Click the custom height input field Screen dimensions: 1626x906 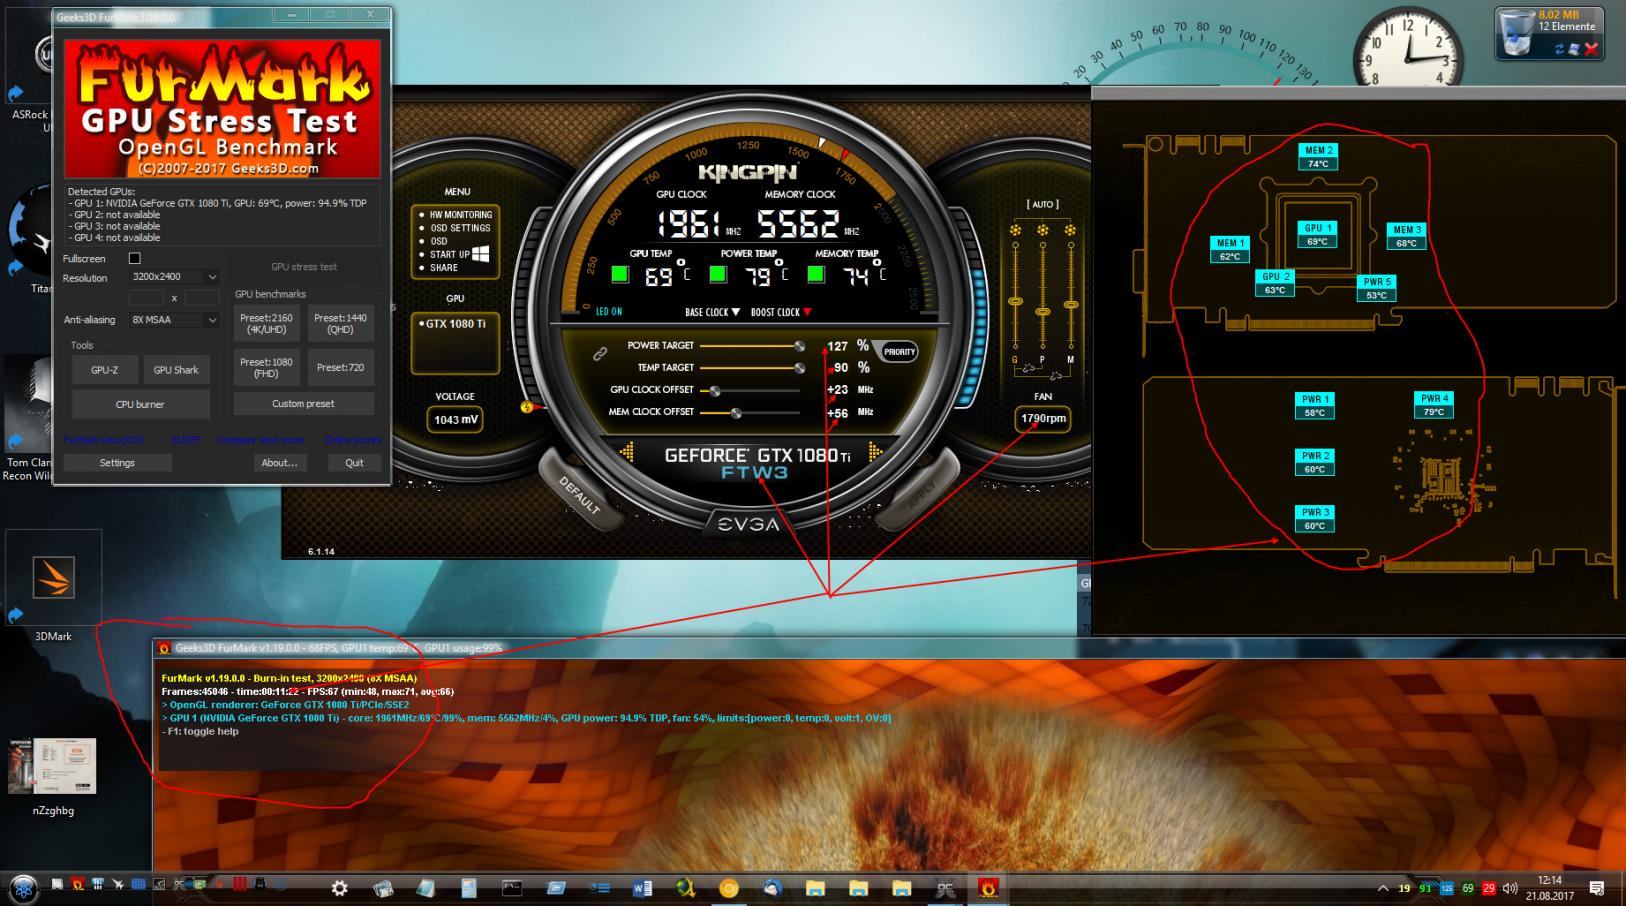[x=201, y=298]
